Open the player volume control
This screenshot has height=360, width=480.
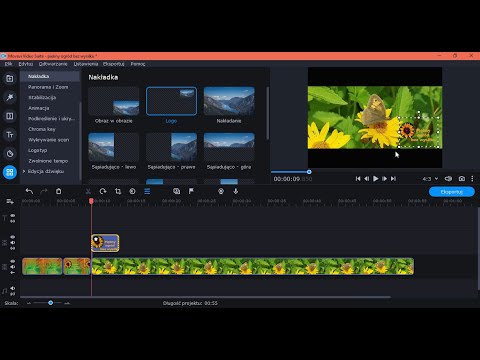[x=448, y=179]
